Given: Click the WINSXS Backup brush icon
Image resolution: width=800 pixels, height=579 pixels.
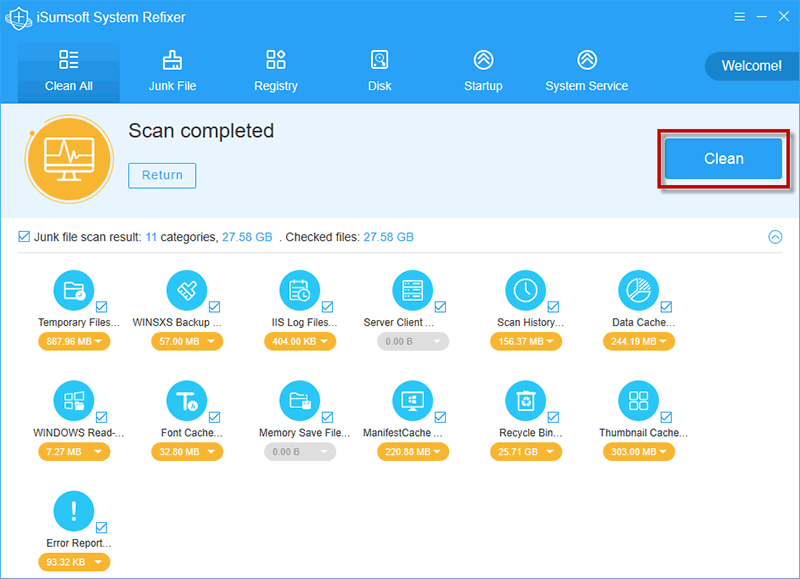Looking at the screenshot, I should (x=187, y=290).
